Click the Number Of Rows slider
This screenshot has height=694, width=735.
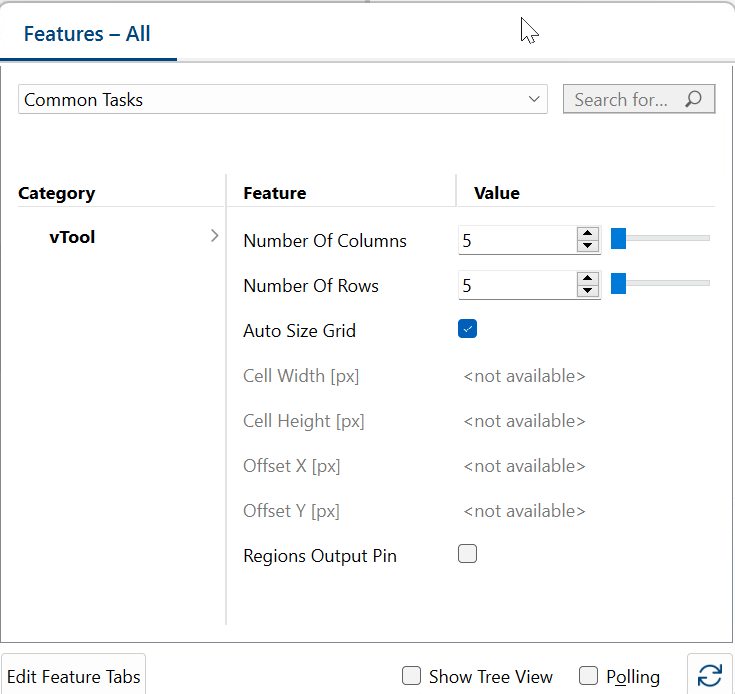tap(661, 284)
